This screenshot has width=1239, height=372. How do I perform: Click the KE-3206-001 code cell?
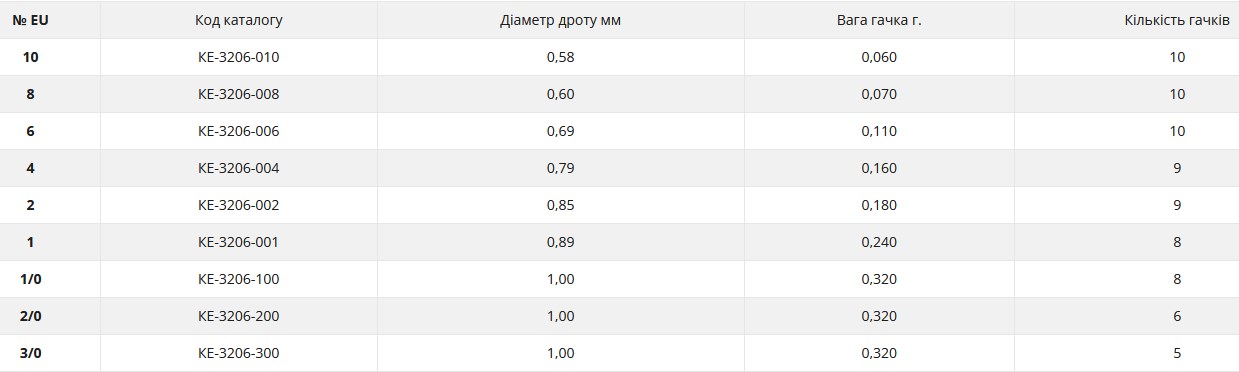tap(239, 242)
